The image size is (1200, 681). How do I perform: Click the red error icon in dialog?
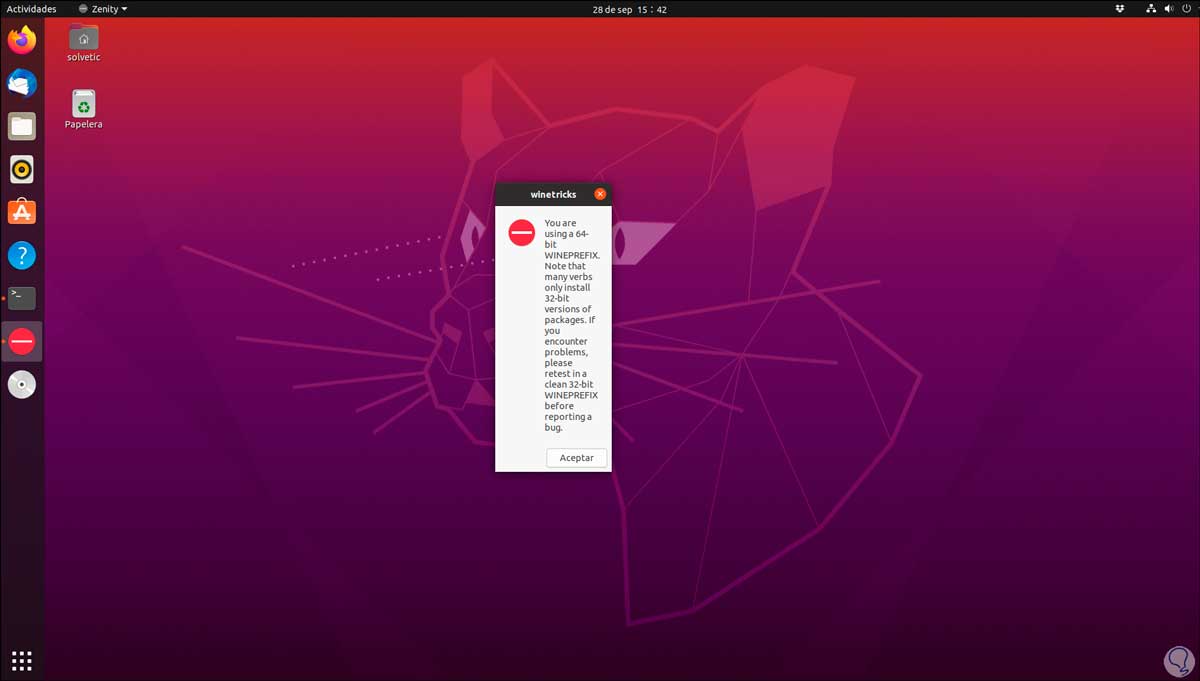pos(522,232)
